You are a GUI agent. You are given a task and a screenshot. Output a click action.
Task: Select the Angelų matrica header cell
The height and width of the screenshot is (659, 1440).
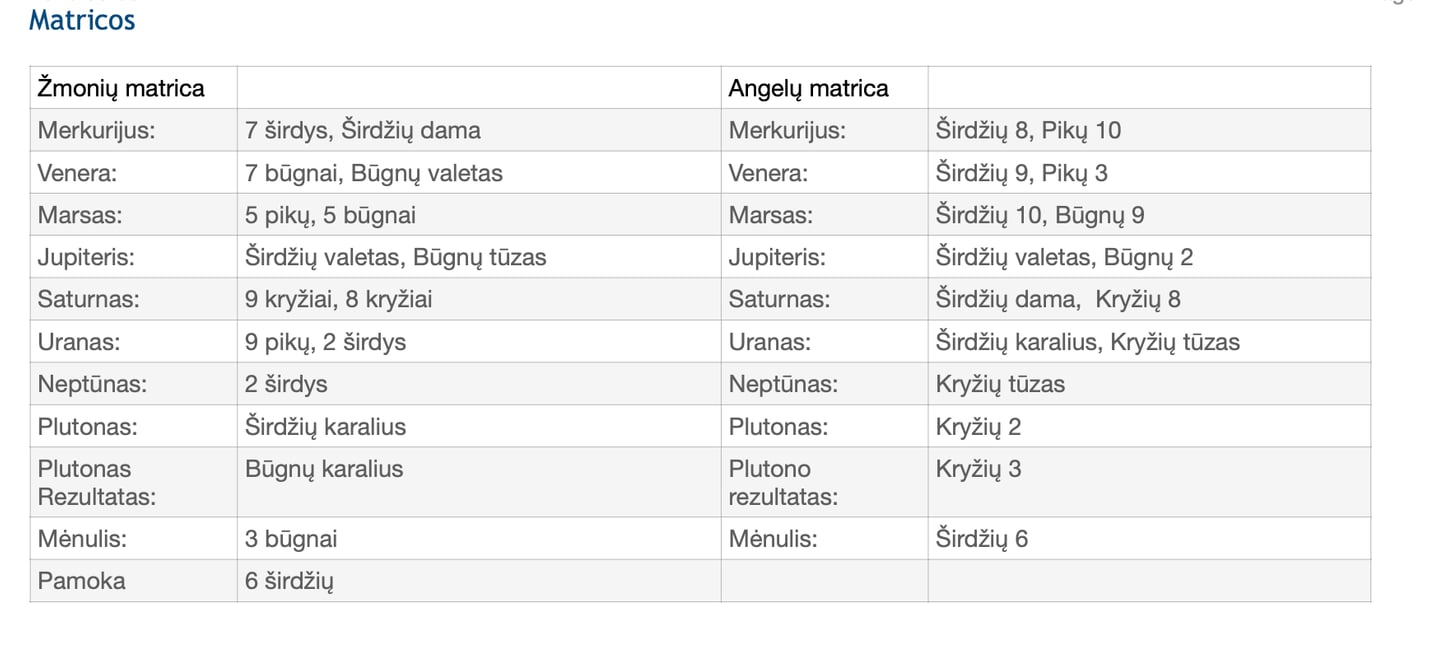pyautogui.click(x=808, y=88)
